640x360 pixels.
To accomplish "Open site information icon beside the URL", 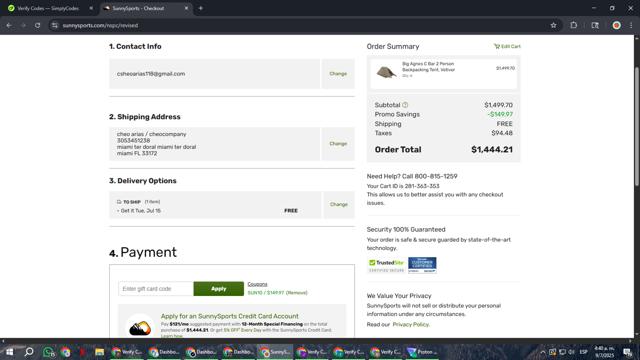I will 54,25.
